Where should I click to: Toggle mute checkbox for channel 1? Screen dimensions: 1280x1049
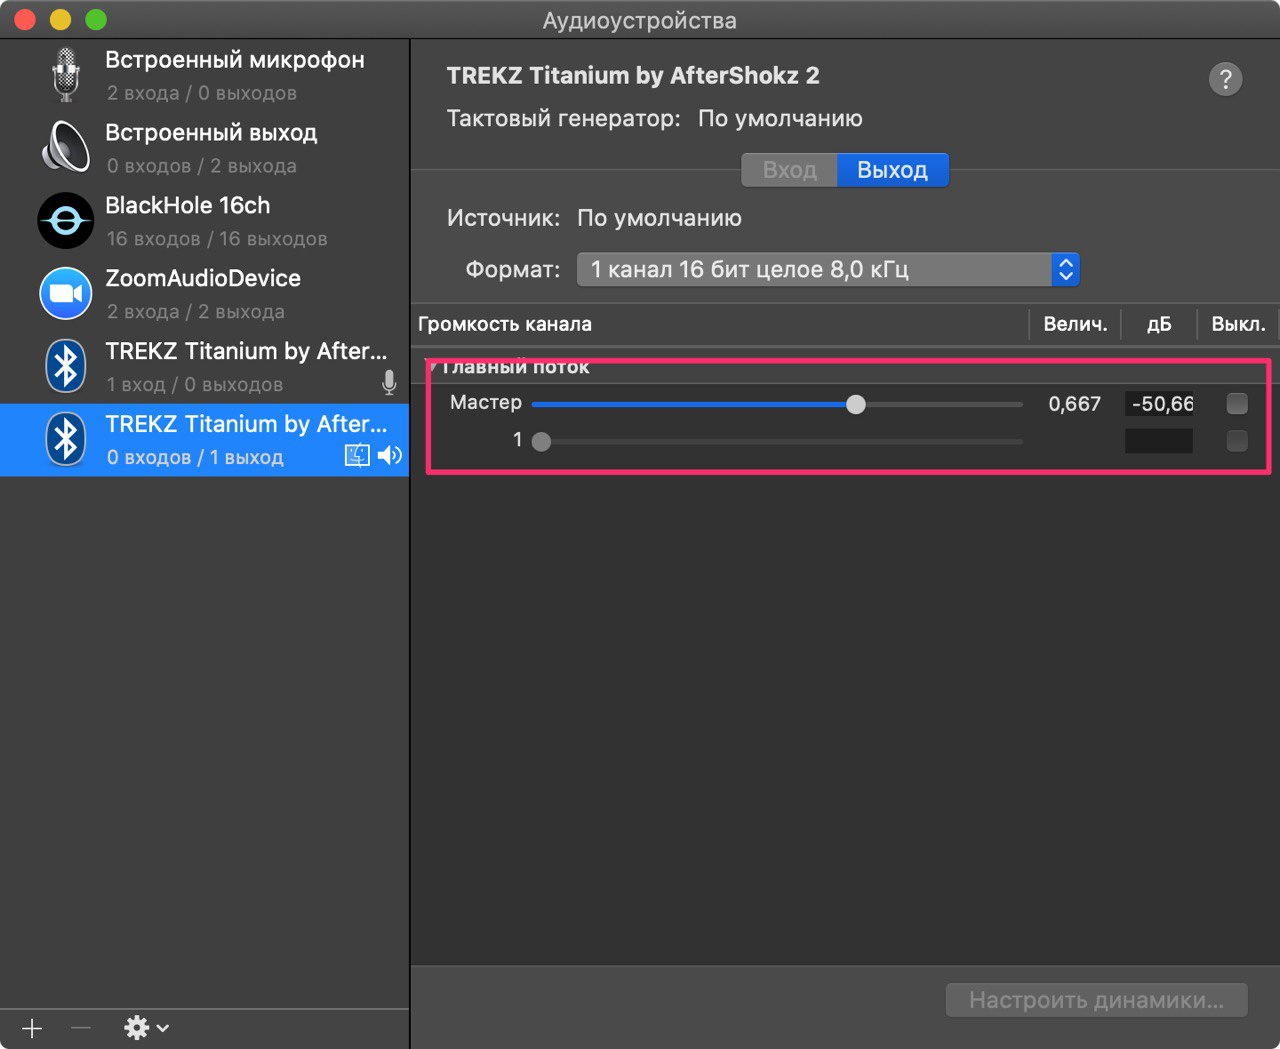(x=1237, y=441)
